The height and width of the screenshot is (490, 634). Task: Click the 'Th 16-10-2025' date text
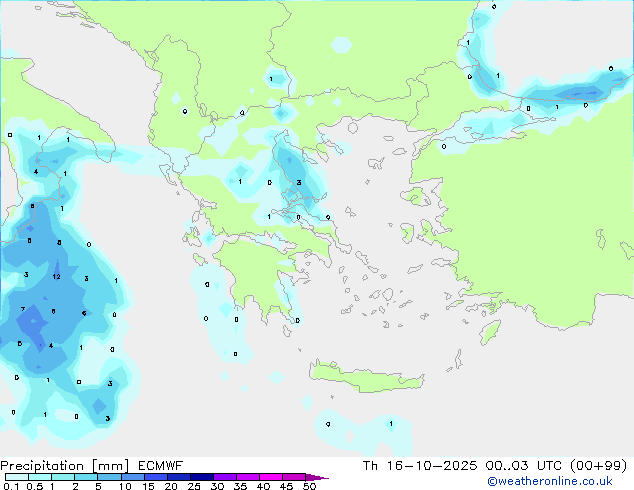point(420,466)
